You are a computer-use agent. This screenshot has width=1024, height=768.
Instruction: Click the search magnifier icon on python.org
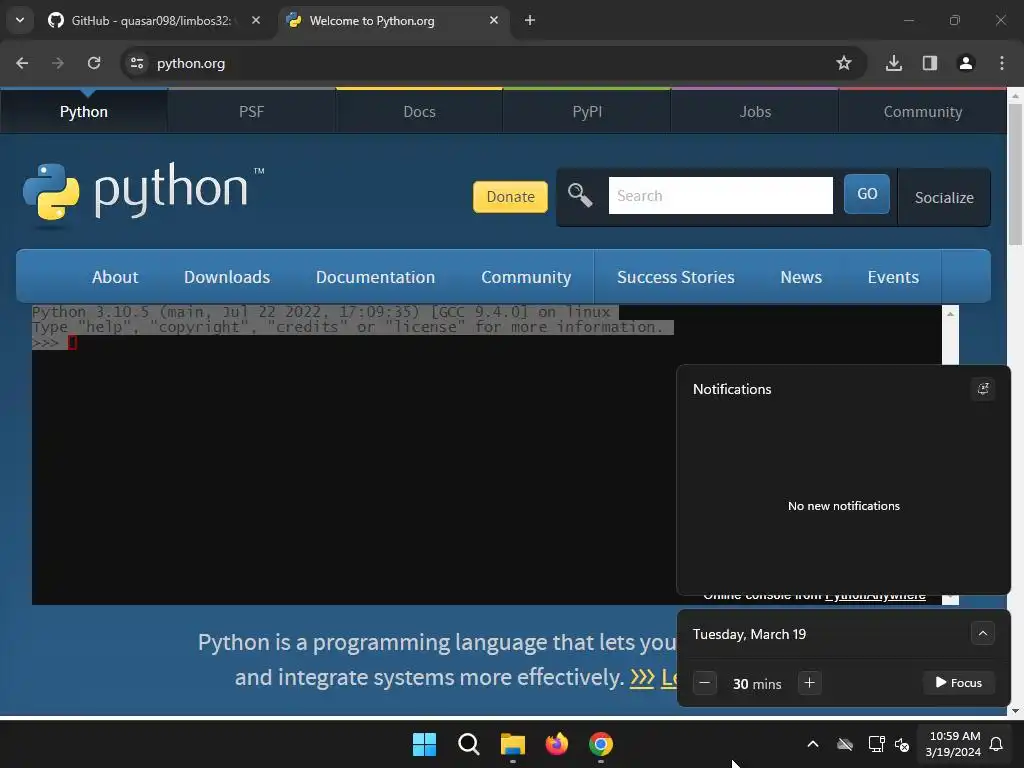click(x=579, y=195)
